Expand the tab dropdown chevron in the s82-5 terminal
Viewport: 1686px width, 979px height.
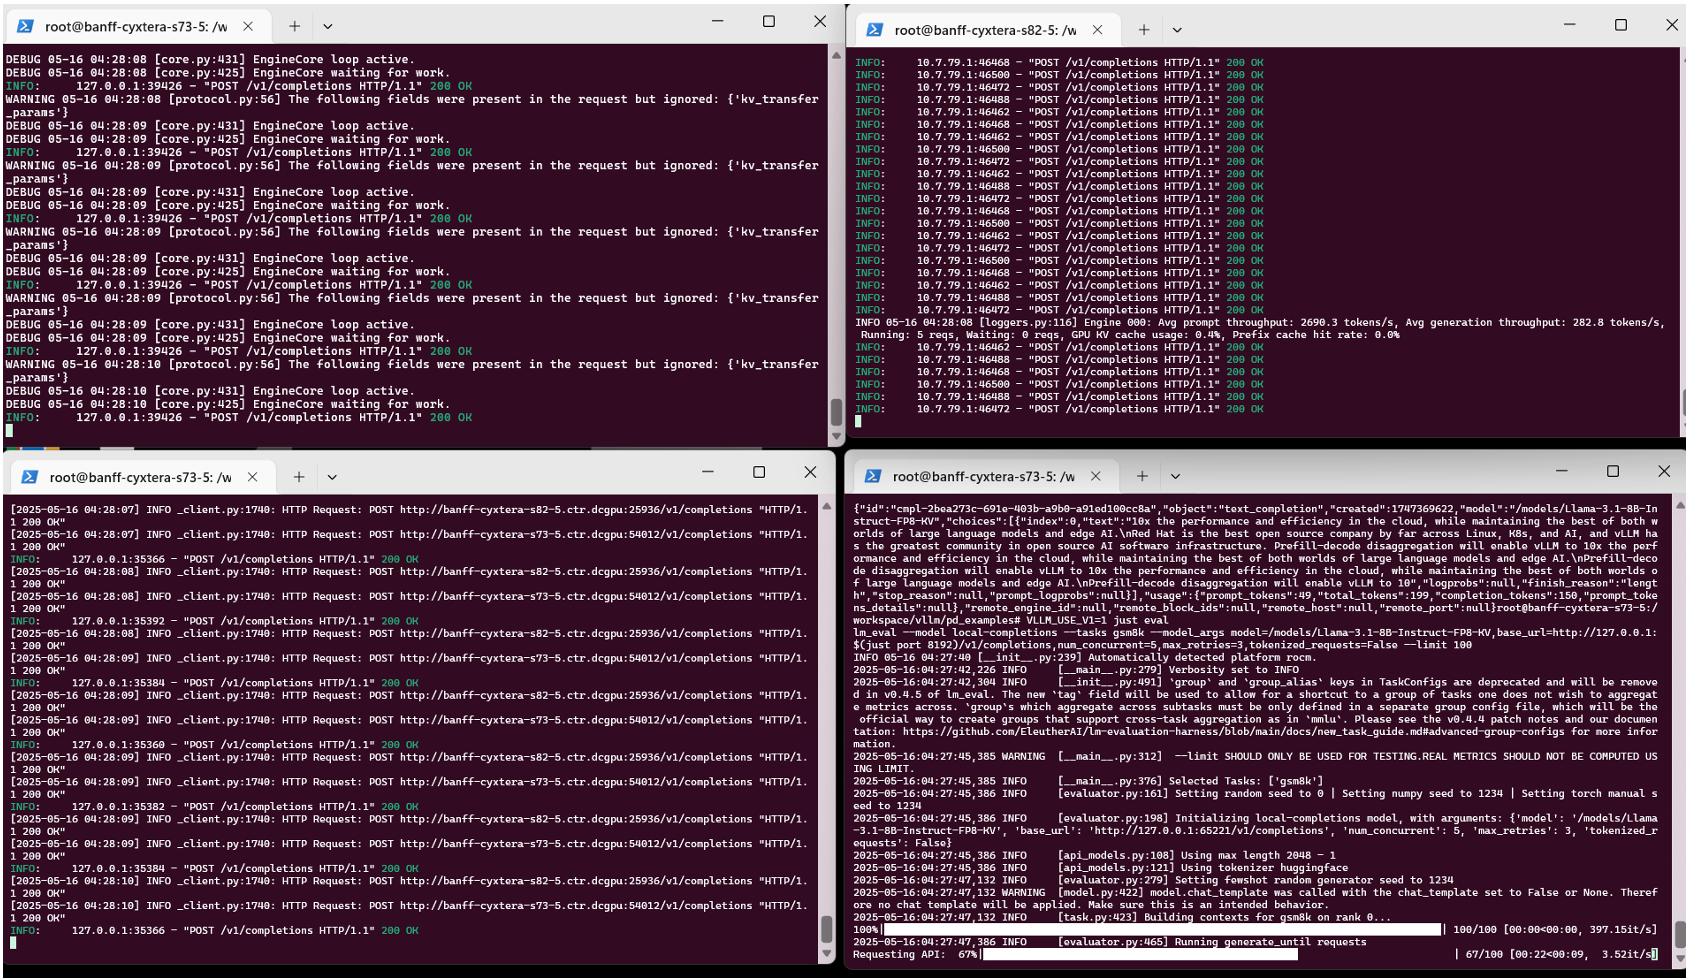click(1176, 30)
